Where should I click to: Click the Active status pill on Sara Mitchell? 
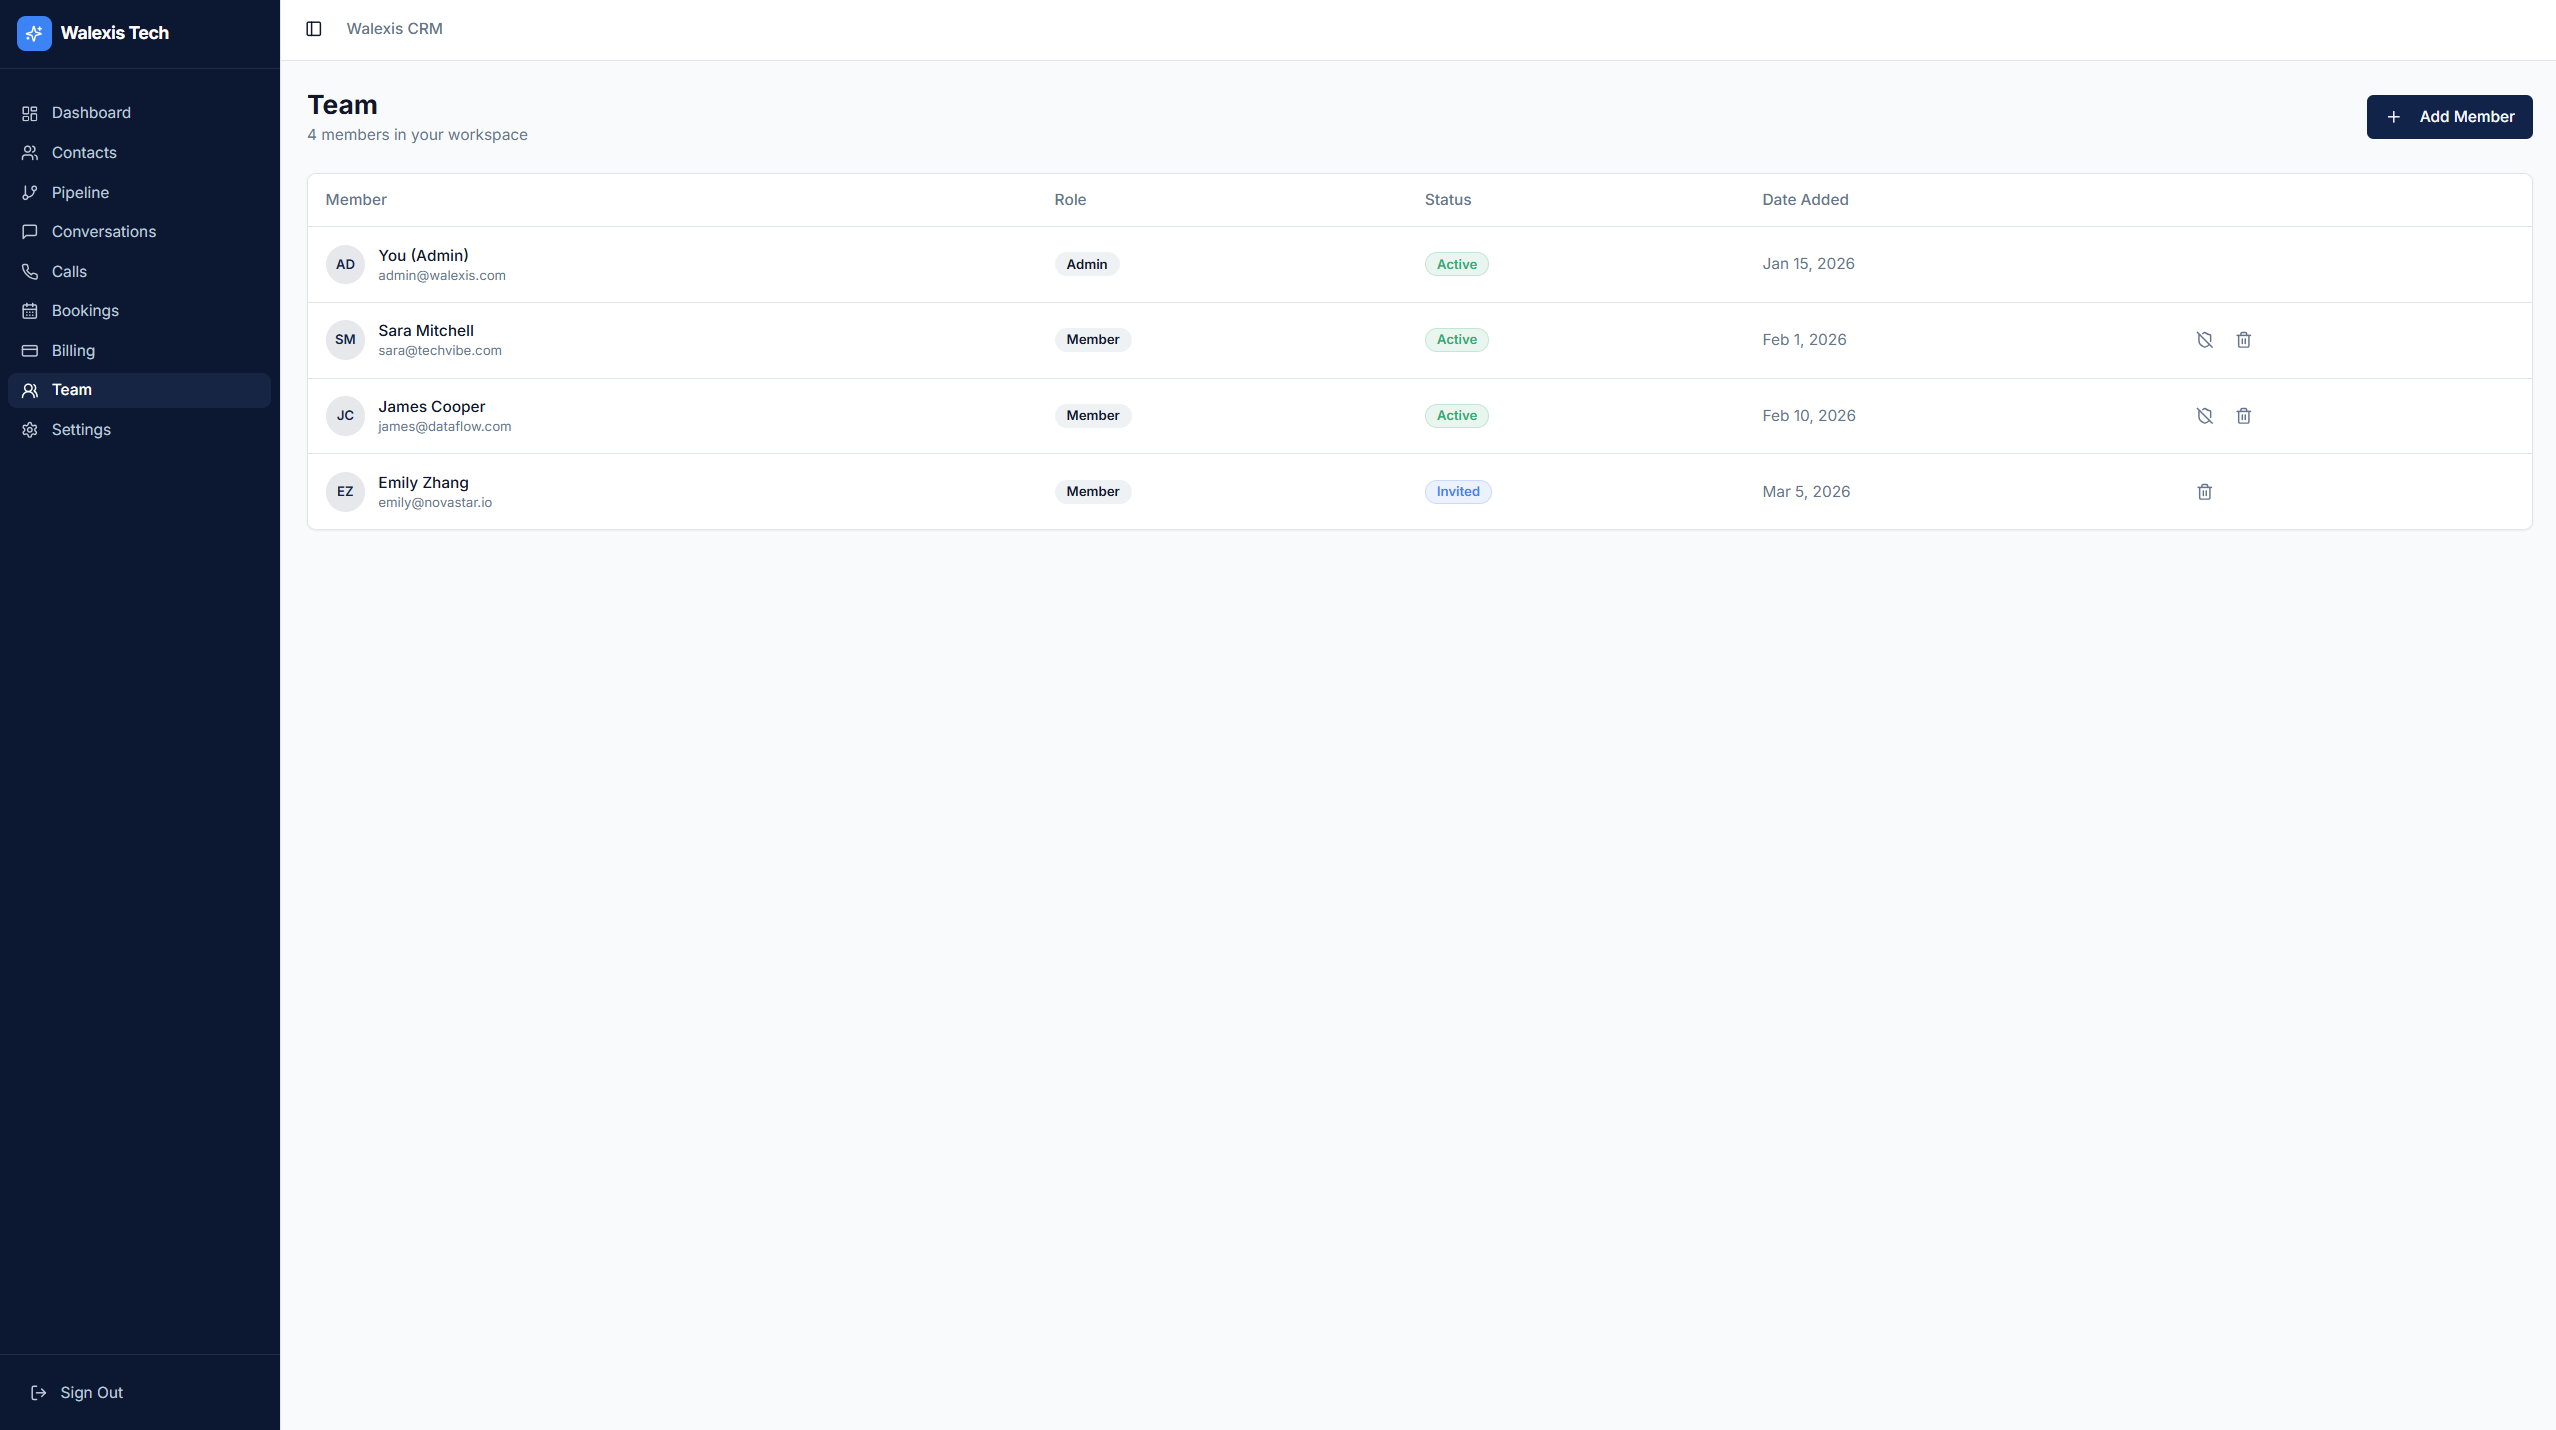click(1455, 340)
